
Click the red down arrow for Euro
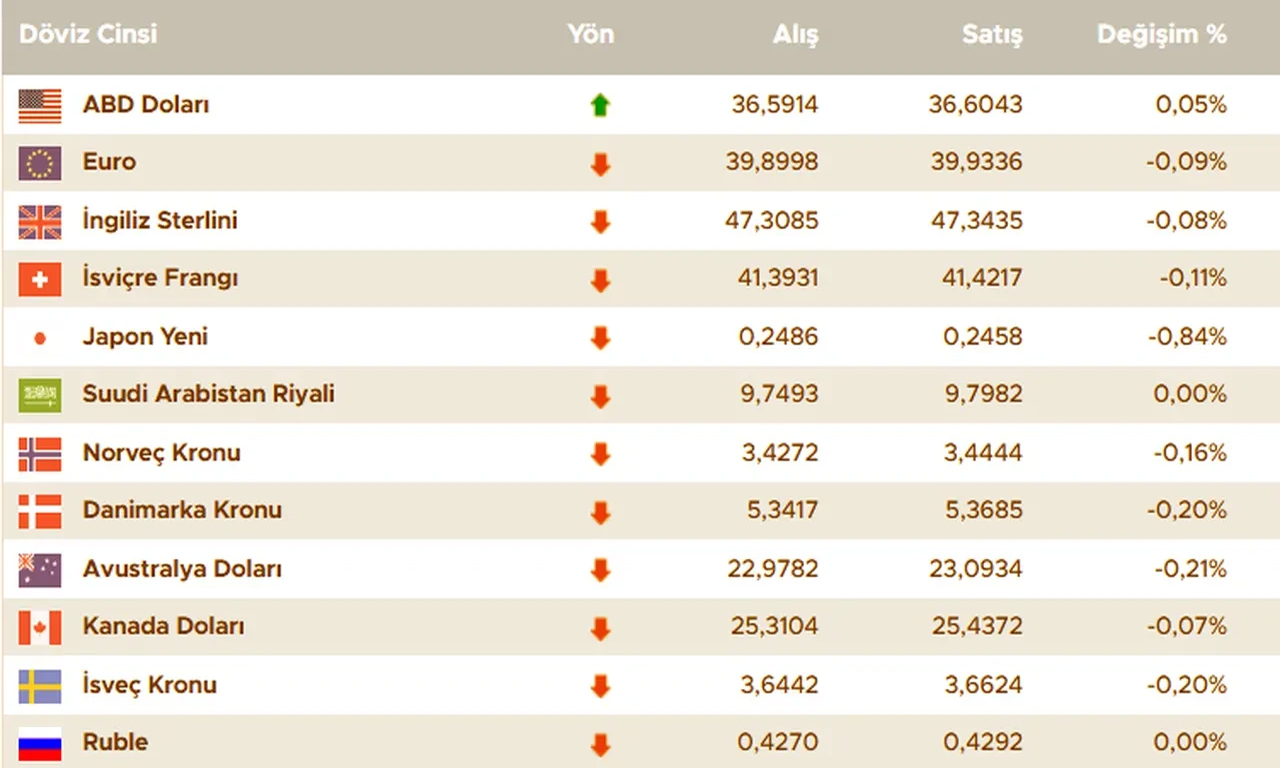click(600, 164)
